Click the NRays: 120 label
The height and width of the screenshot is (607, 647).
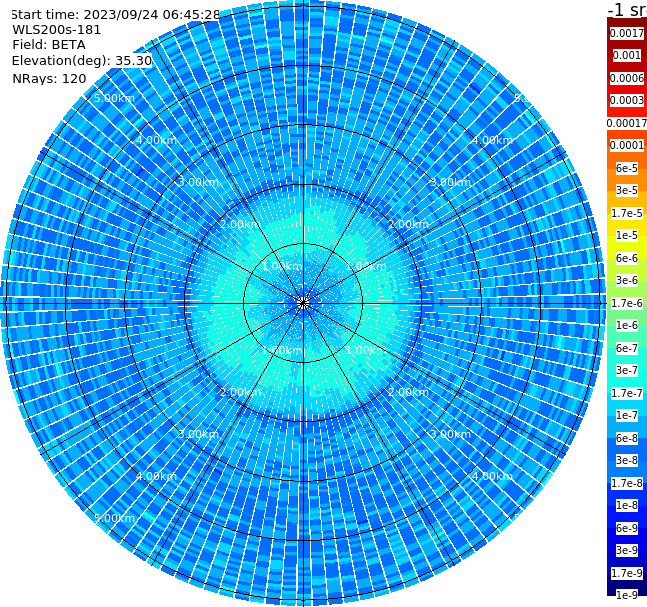click(x=49, y=78)
